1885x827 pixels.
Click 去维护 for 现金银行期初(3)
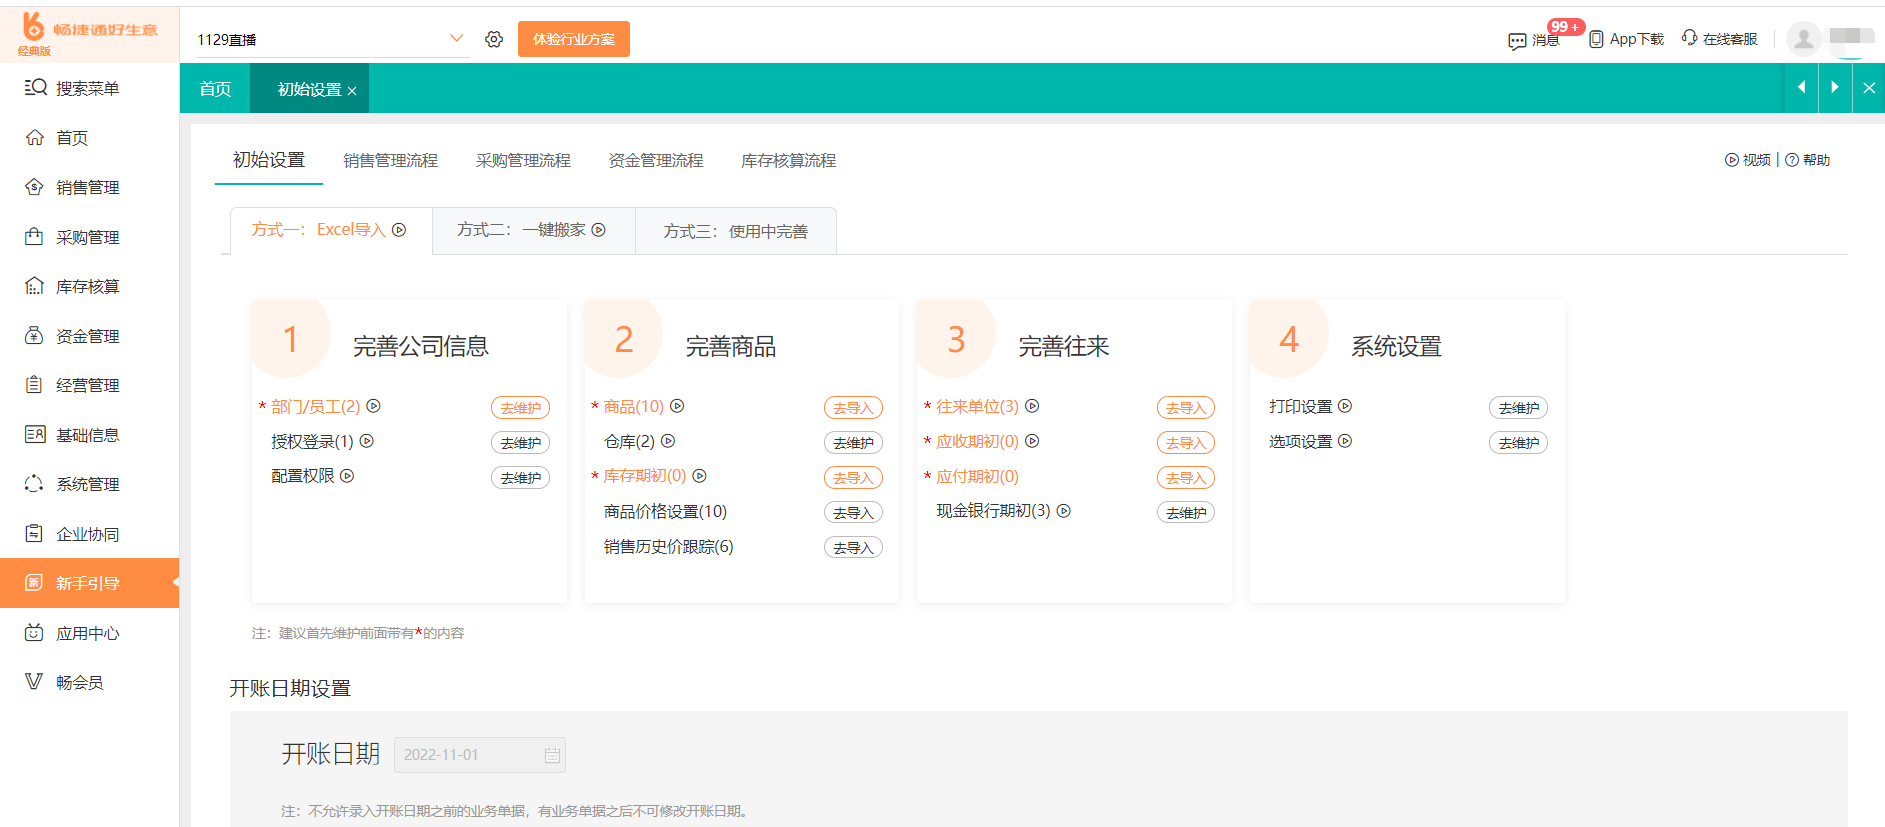(1186, 513)
